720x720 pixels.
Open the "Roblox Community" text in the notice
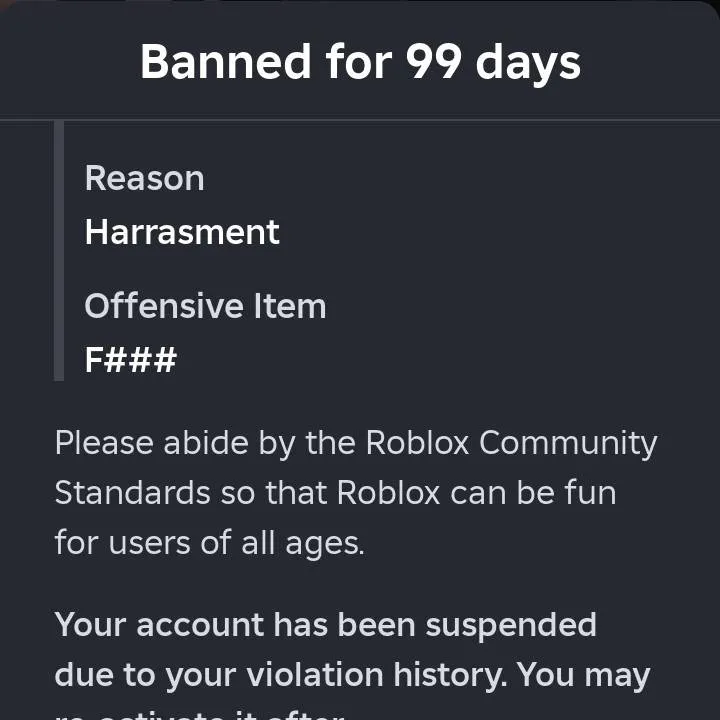[511, 442]
